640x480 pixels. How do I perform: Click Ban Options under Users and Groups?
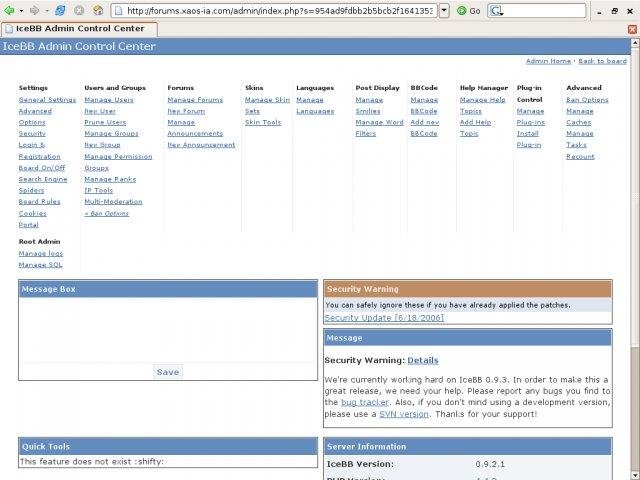[107, 213]
